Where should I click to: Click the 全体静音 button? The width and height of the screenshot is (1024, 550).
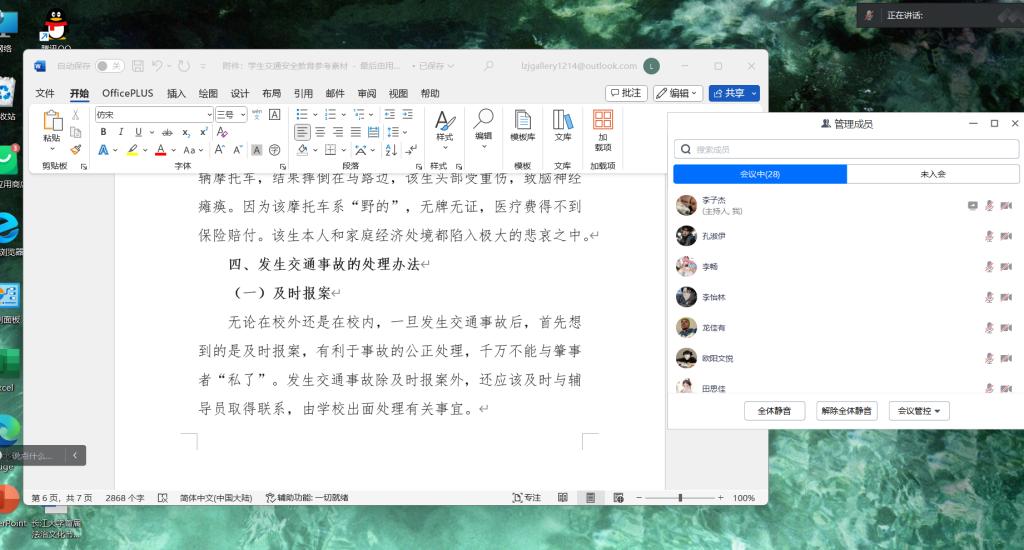pyautogui.click(x=774, y=411)
